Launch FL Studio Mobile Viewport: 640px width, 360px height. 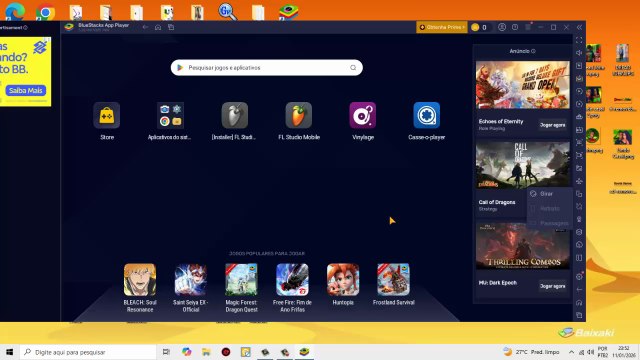pos(298,116)
